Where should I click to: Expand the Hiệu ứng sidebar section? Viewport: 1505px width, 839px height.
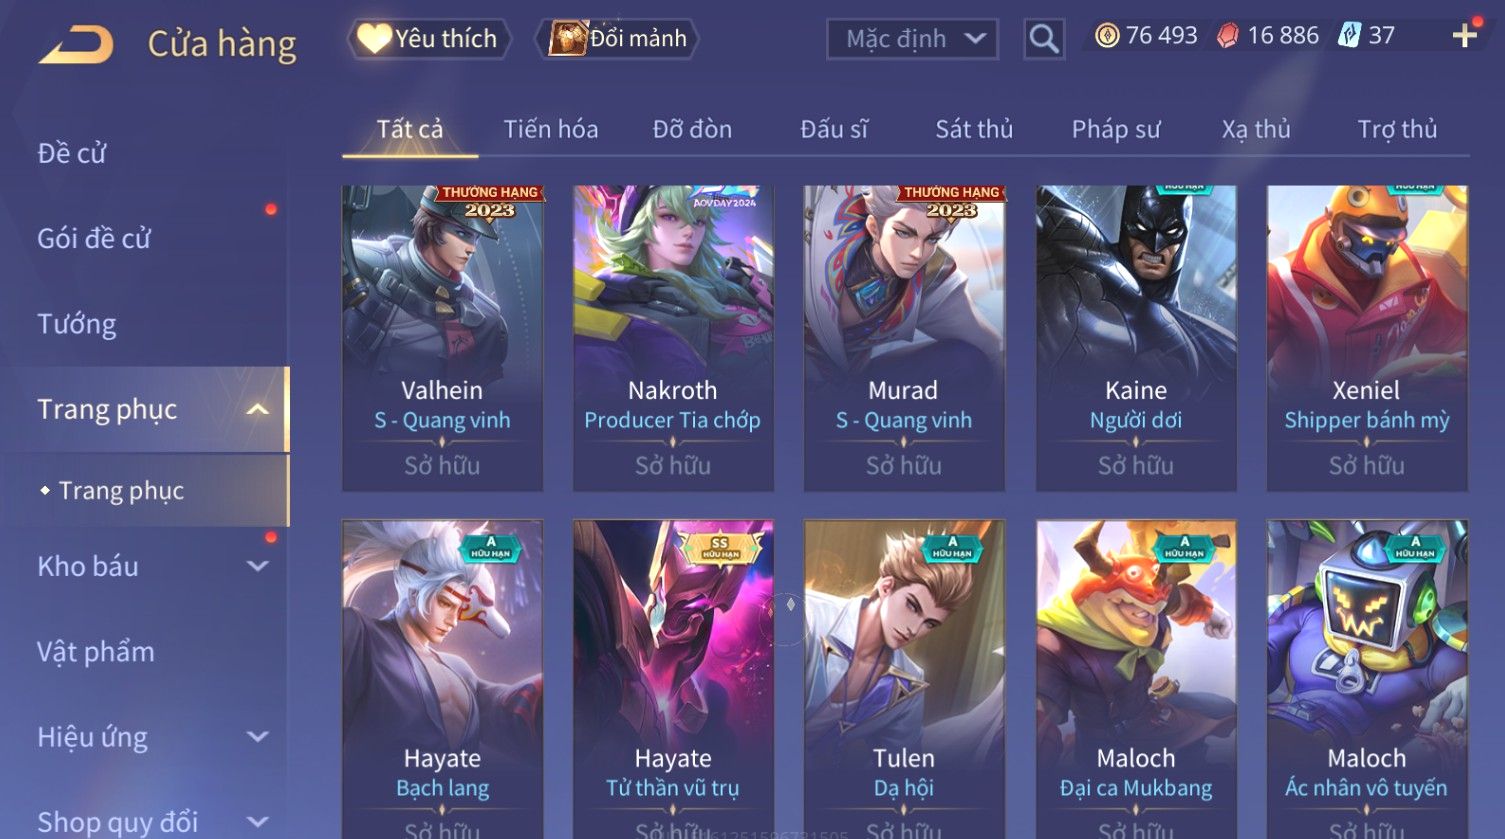(257, 737)
